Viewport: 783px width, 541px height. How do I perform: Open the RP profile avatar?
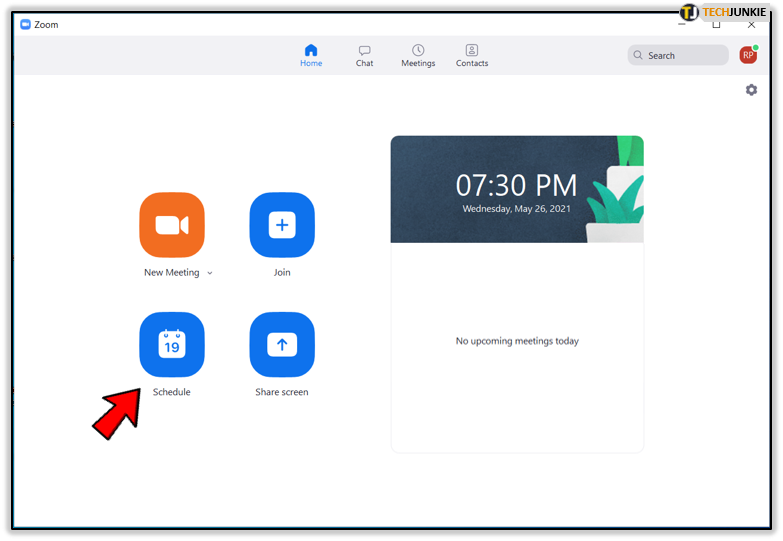(x=748, y=55)
